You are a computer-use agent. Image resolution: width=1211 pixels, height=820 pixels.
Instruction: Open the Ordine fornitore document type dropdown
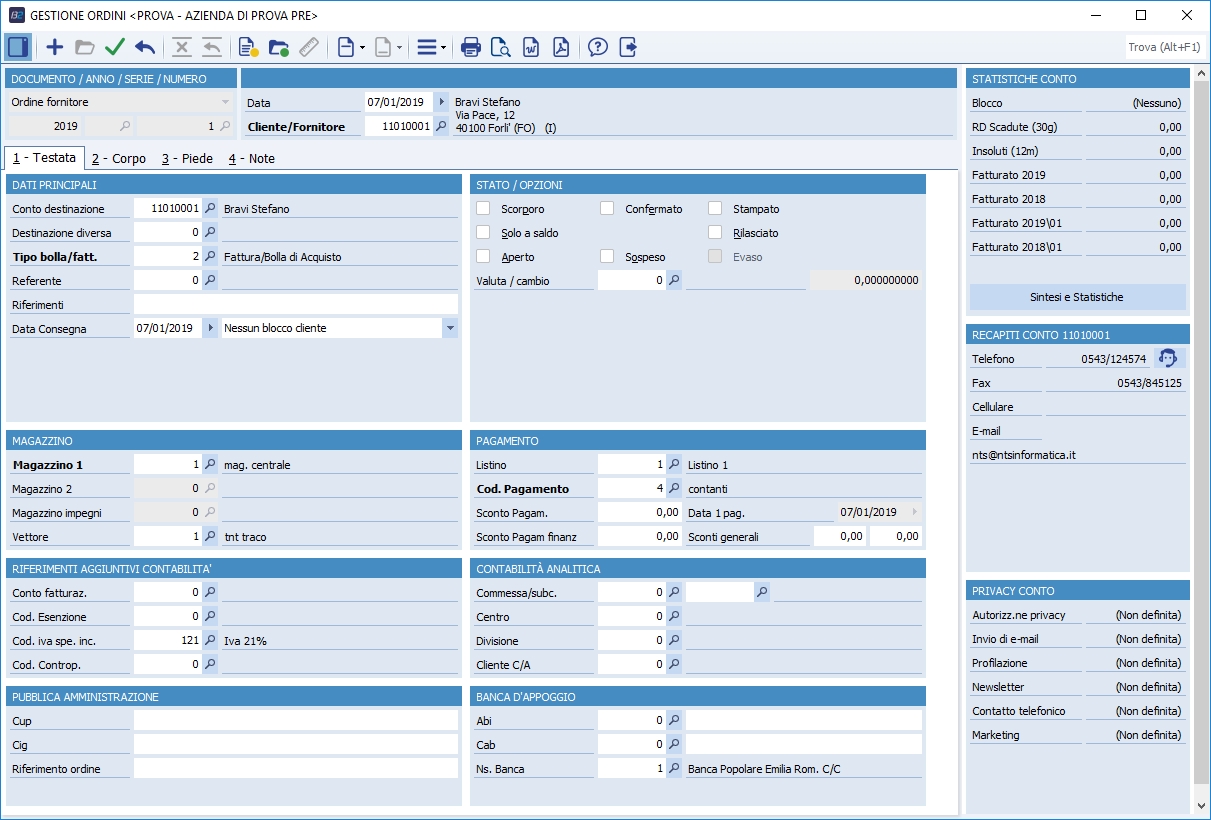tap(225, 102)
